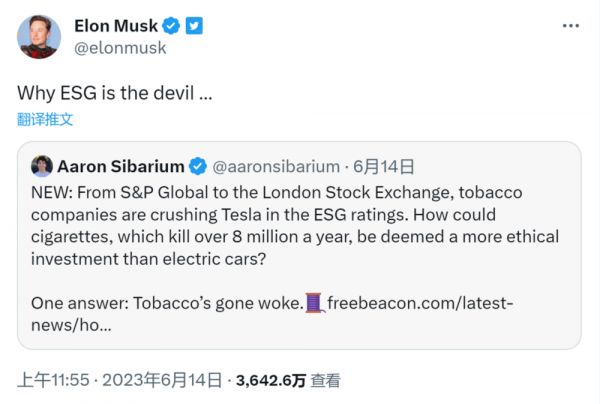Viewport: 600px width, 404px height.
Task: Click the 查看 views label
Action: [x=325, y=380]
